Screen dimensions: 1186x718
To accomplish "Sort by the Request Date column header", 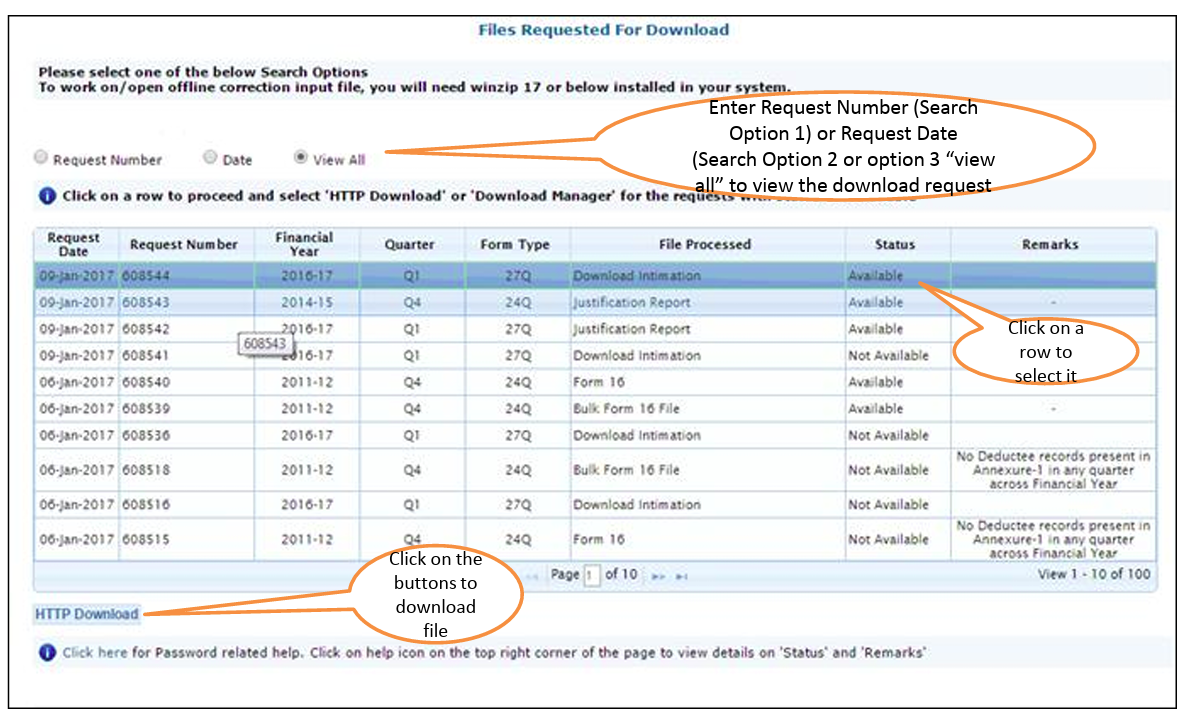I will coord(74,244).
